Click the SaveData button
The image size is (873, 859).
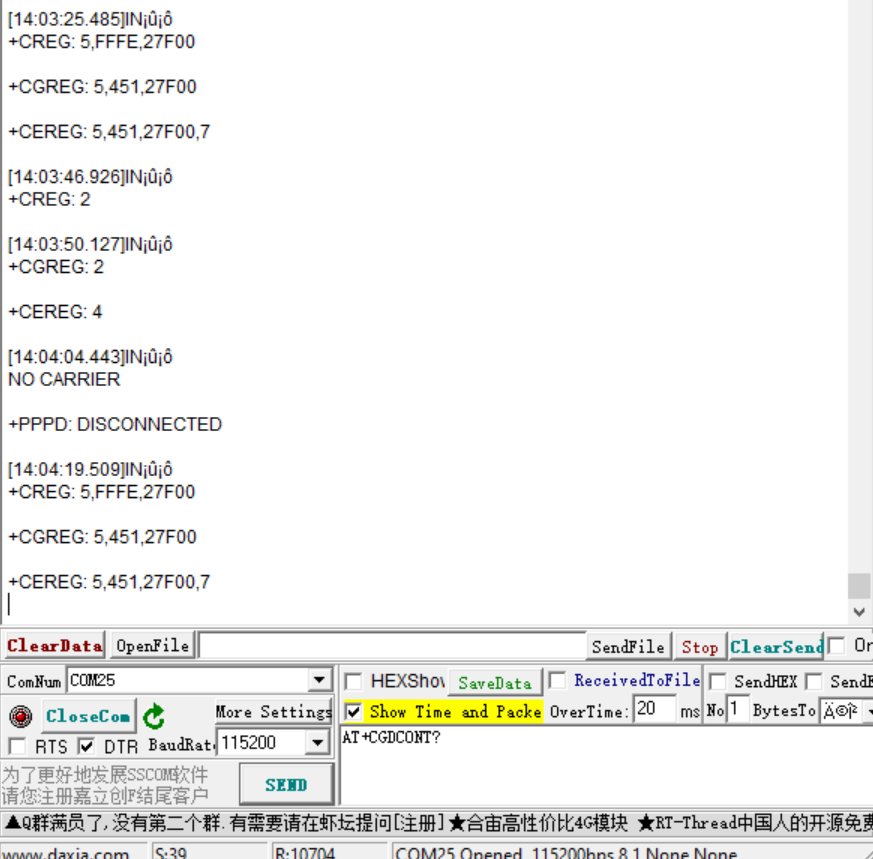click(494, 683)
